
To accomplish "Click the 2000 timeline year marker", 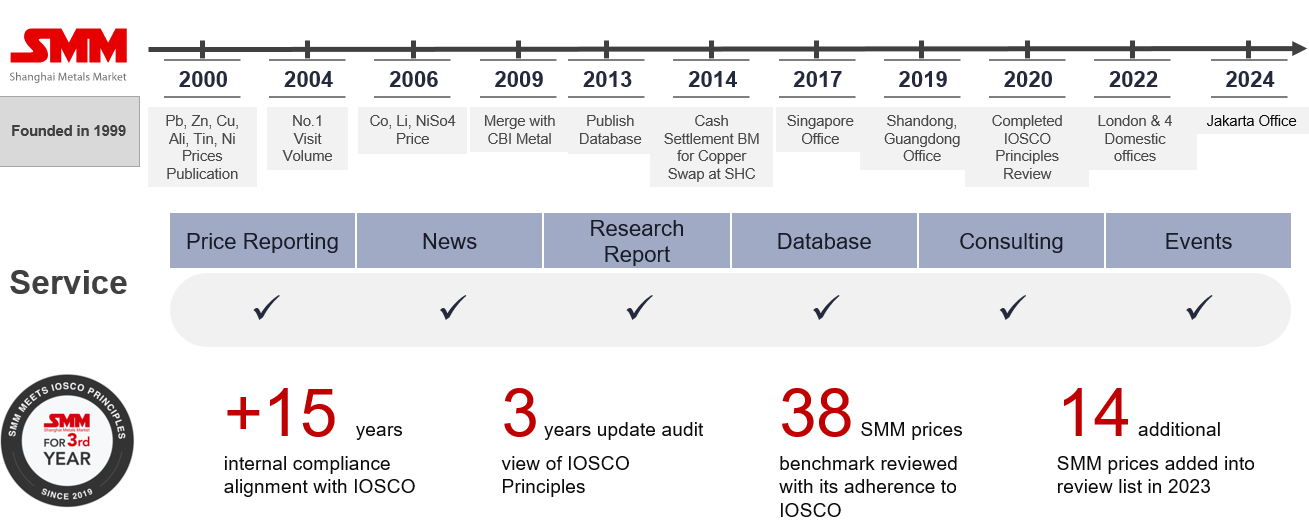I will 203,79.
